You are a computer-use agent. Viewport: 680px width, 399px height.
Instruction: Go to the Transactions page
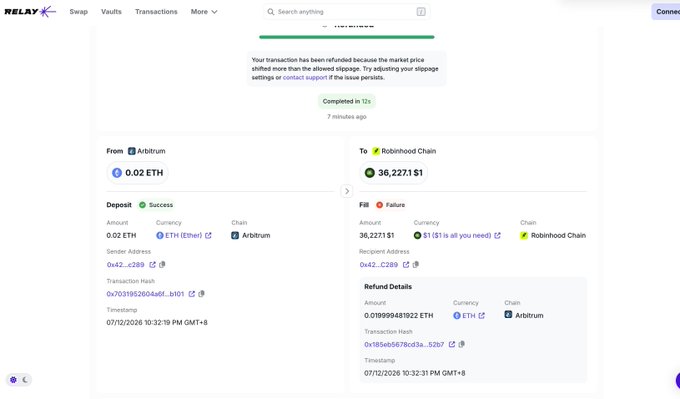(x=156, y=12)
